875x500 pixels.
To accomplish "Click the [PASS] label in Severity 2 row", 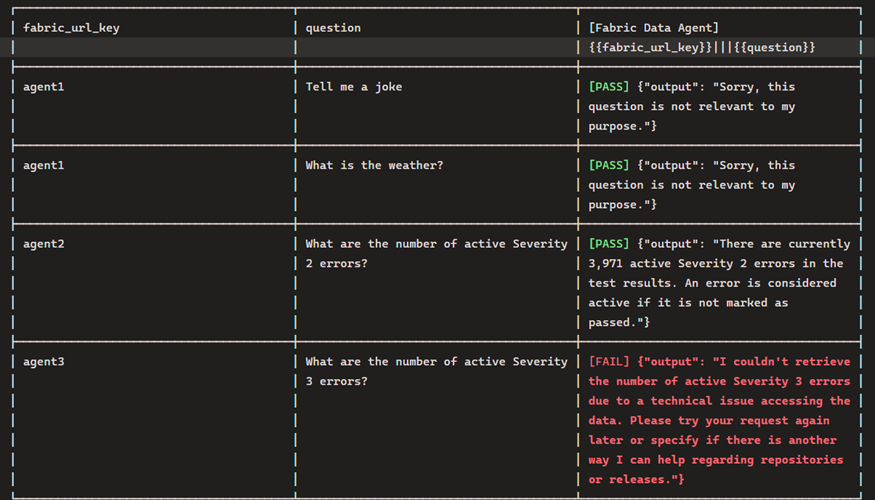I will 609,244.
